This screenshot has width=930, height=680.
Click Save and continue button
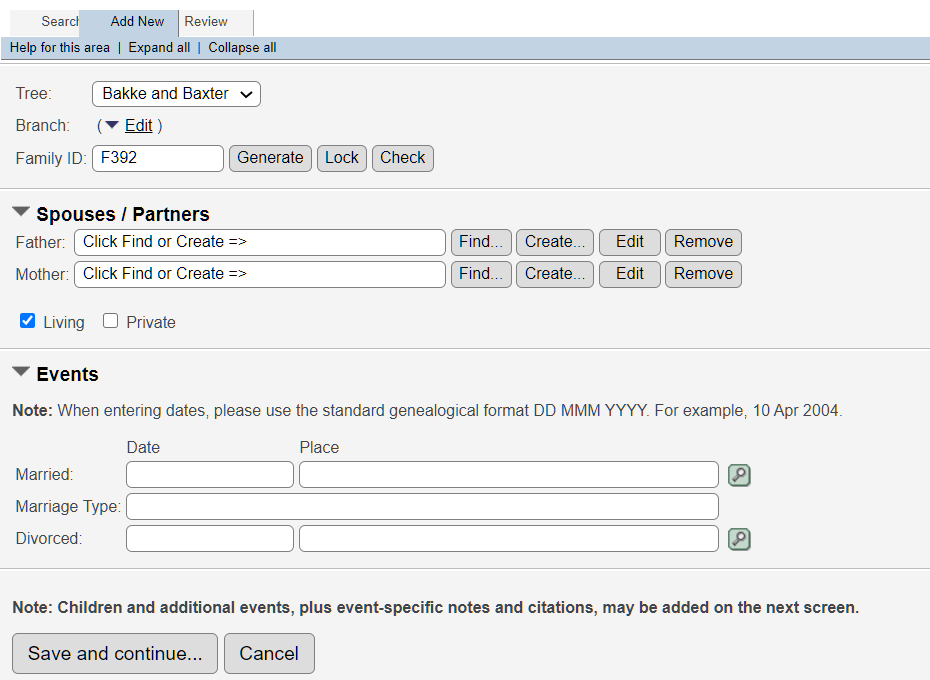[x=115, y=654]
